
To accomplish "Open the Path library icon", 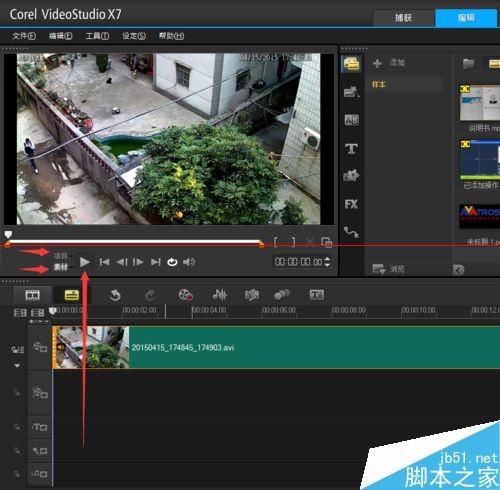I will (x=351, y=232).
